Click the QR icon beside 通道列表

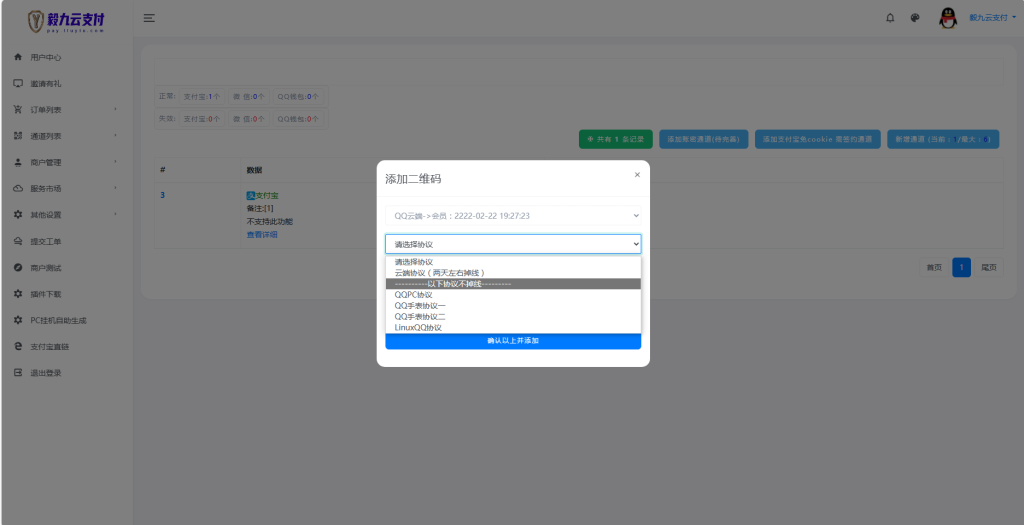[18, 136]
